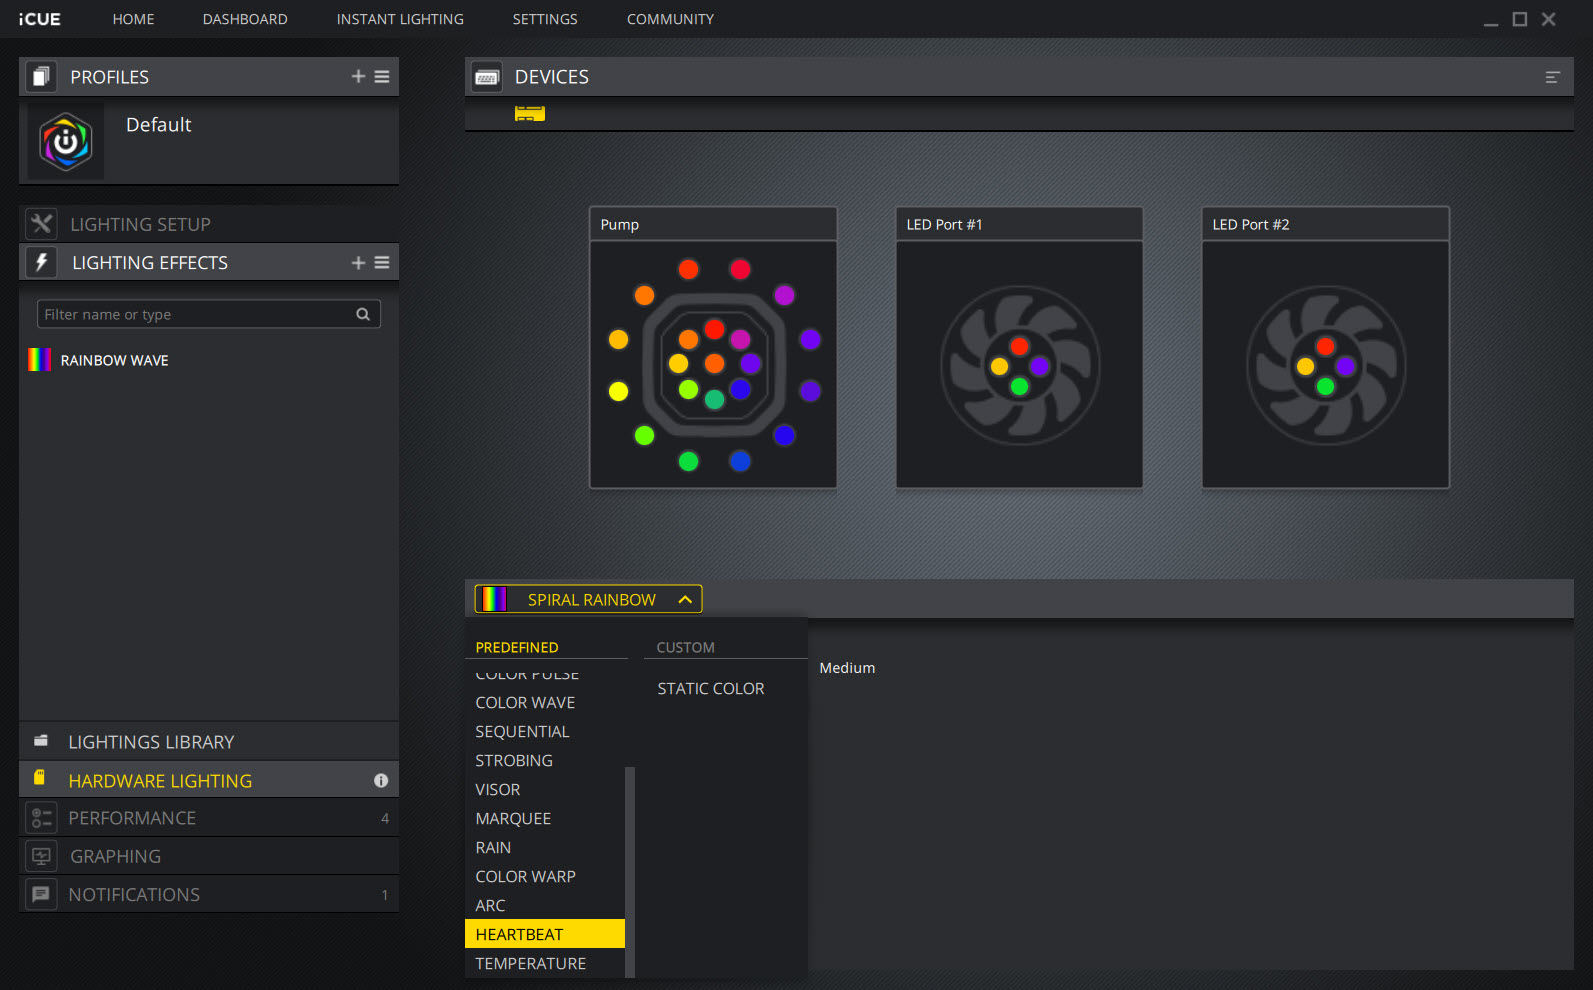Open Community tab
This screenshot has width=1593, height=990.
pos(670,19)
